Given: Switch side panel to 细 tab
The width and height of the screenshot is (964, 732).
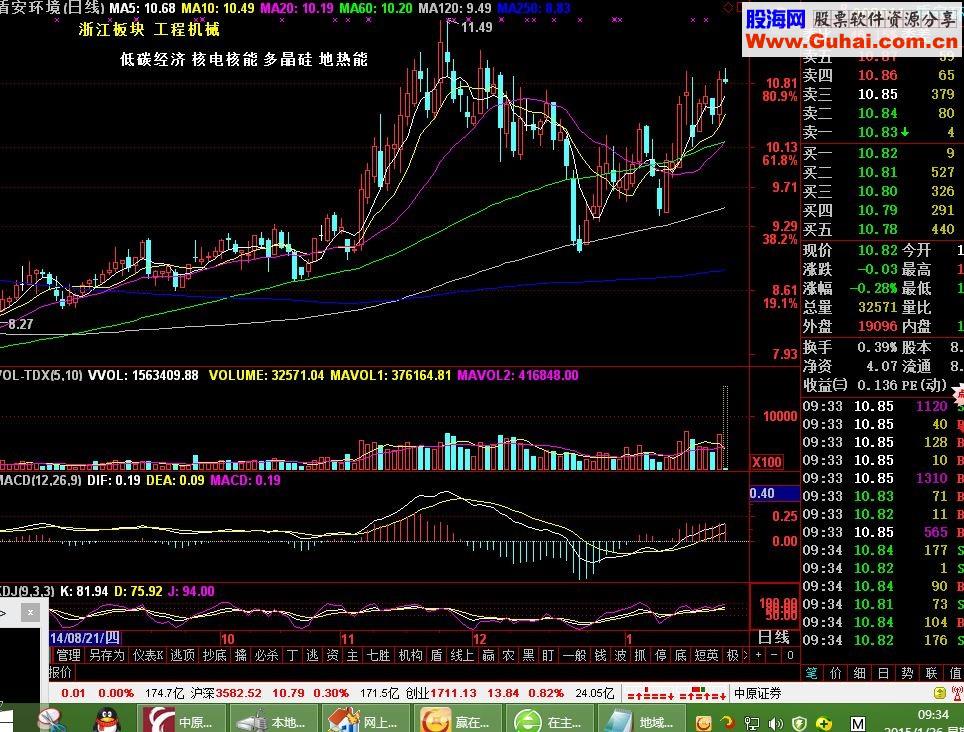Looking at the screenshot, I should pyautogui.click(x=859, y=674).
